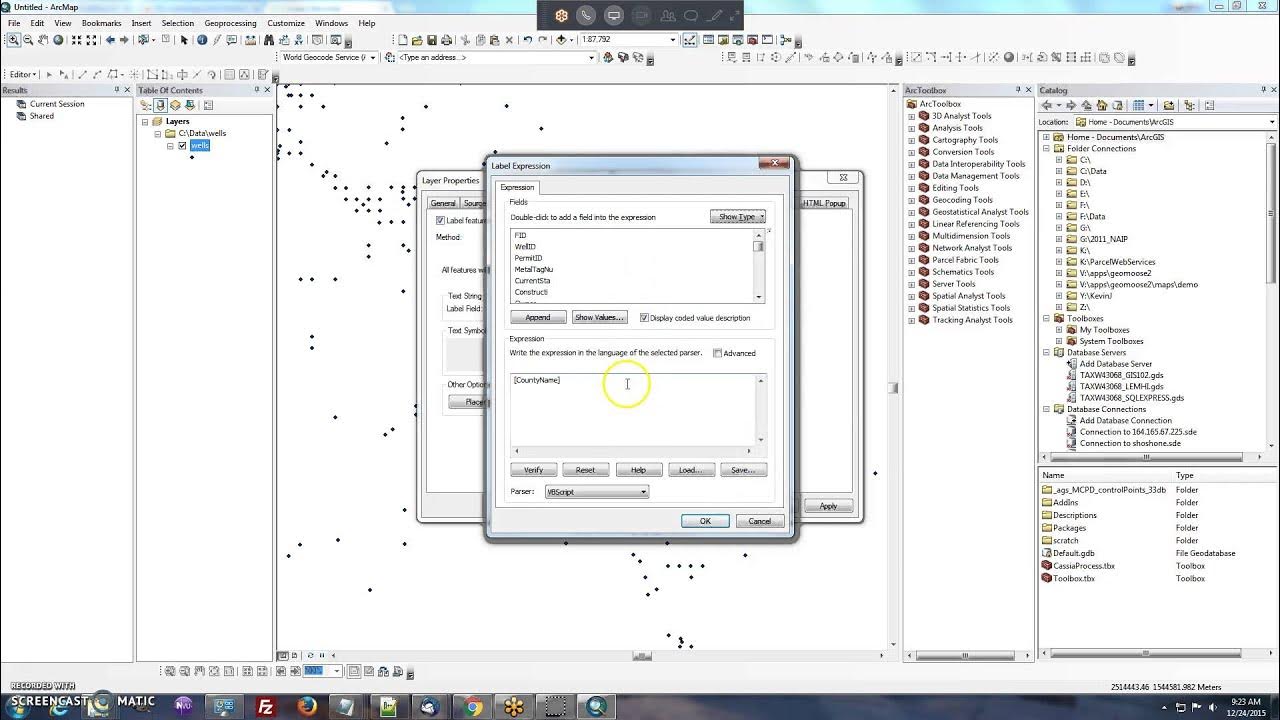Open the Selection menu
1280x720 pixels.
tap(178, 23)
